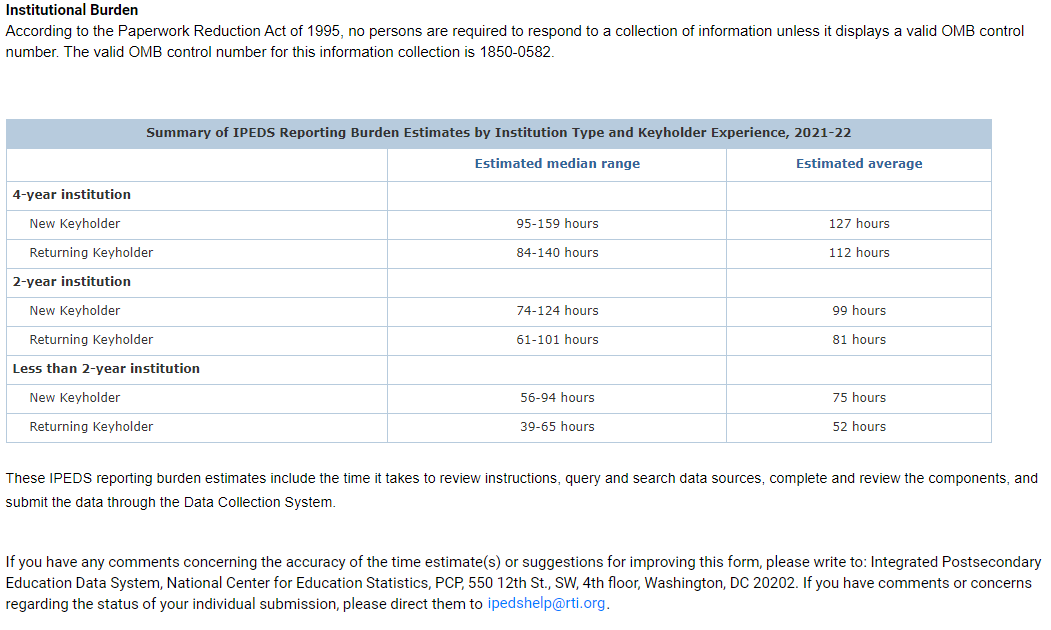Click the Institutional Burden heading
Screen dimensions: 1051x630
click(x=72, y=10)
